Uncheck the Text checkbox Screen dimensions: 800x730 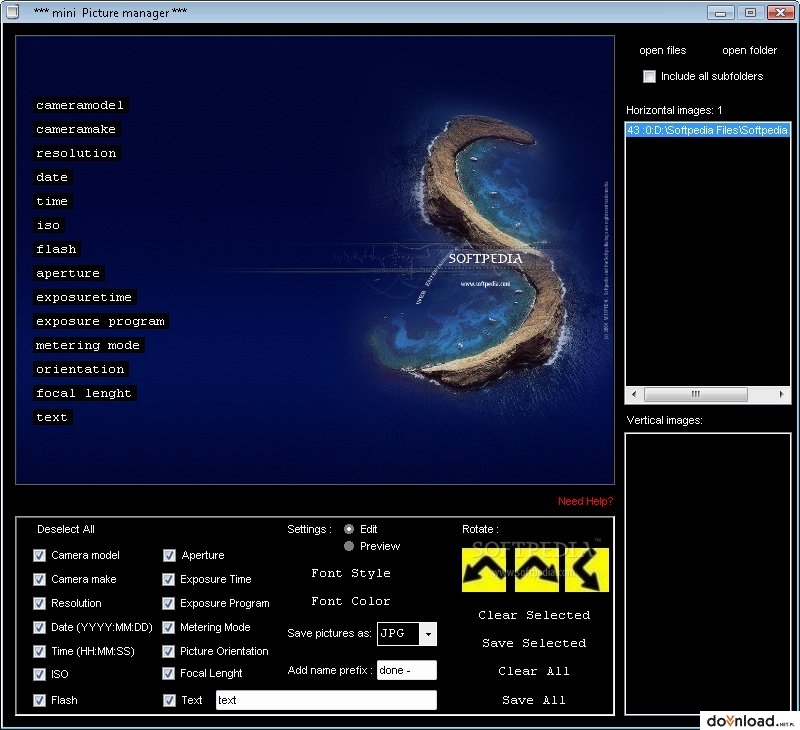click(x=169, y=700)
